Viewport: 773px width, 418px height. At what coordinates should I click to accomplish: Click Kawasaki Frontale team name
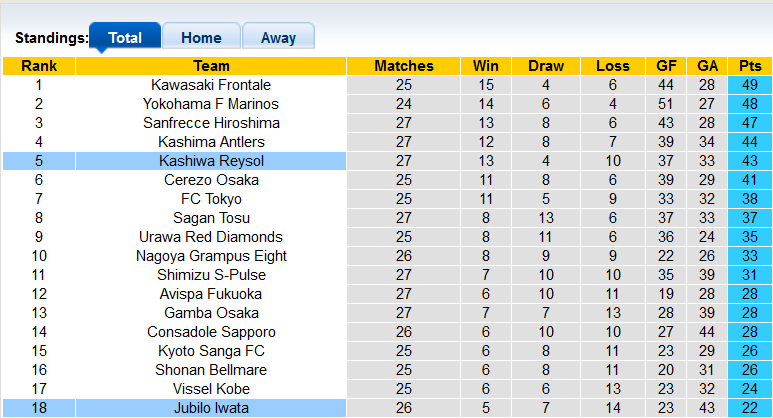[x=211, y=85]
